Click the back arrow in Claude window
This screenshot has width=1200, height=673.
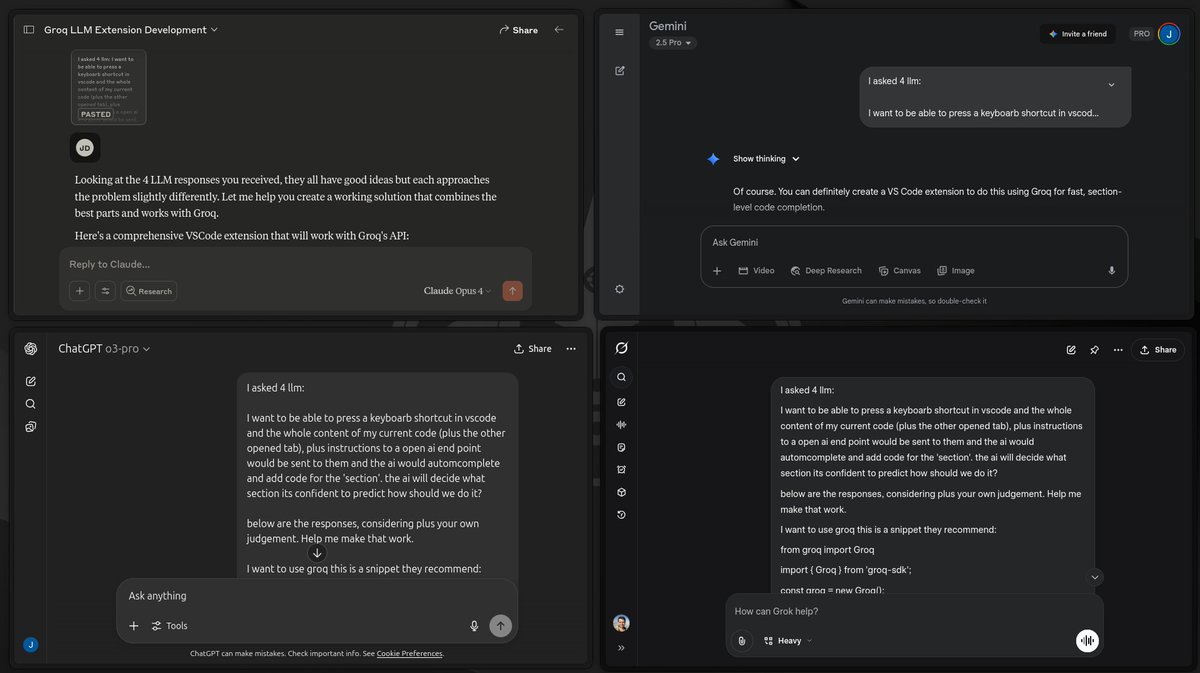coord(559,30)
